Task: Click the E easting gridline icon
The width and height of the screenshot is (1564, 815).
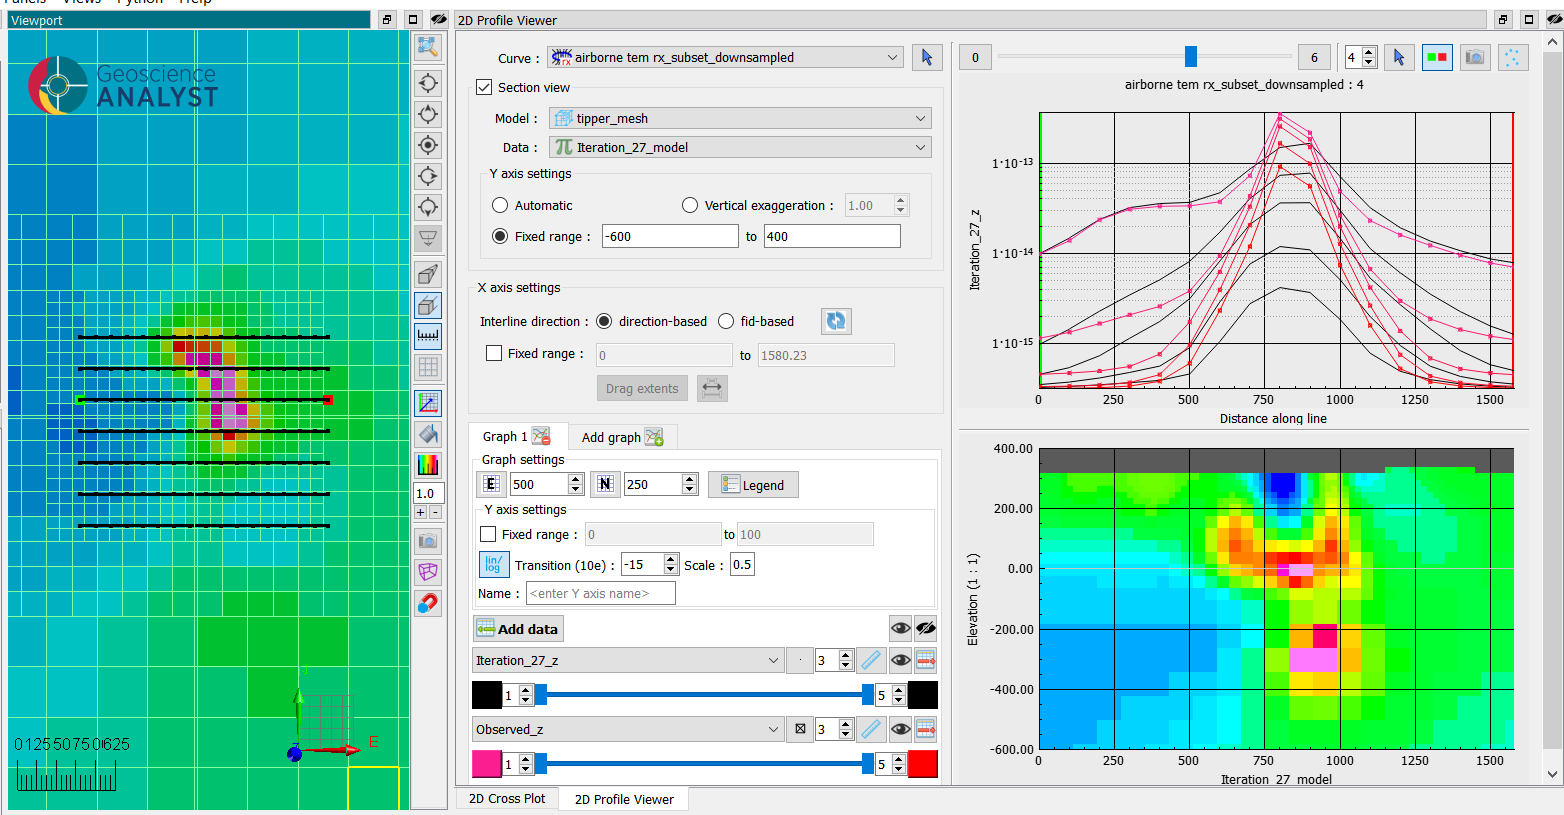Action: (491, 484)
